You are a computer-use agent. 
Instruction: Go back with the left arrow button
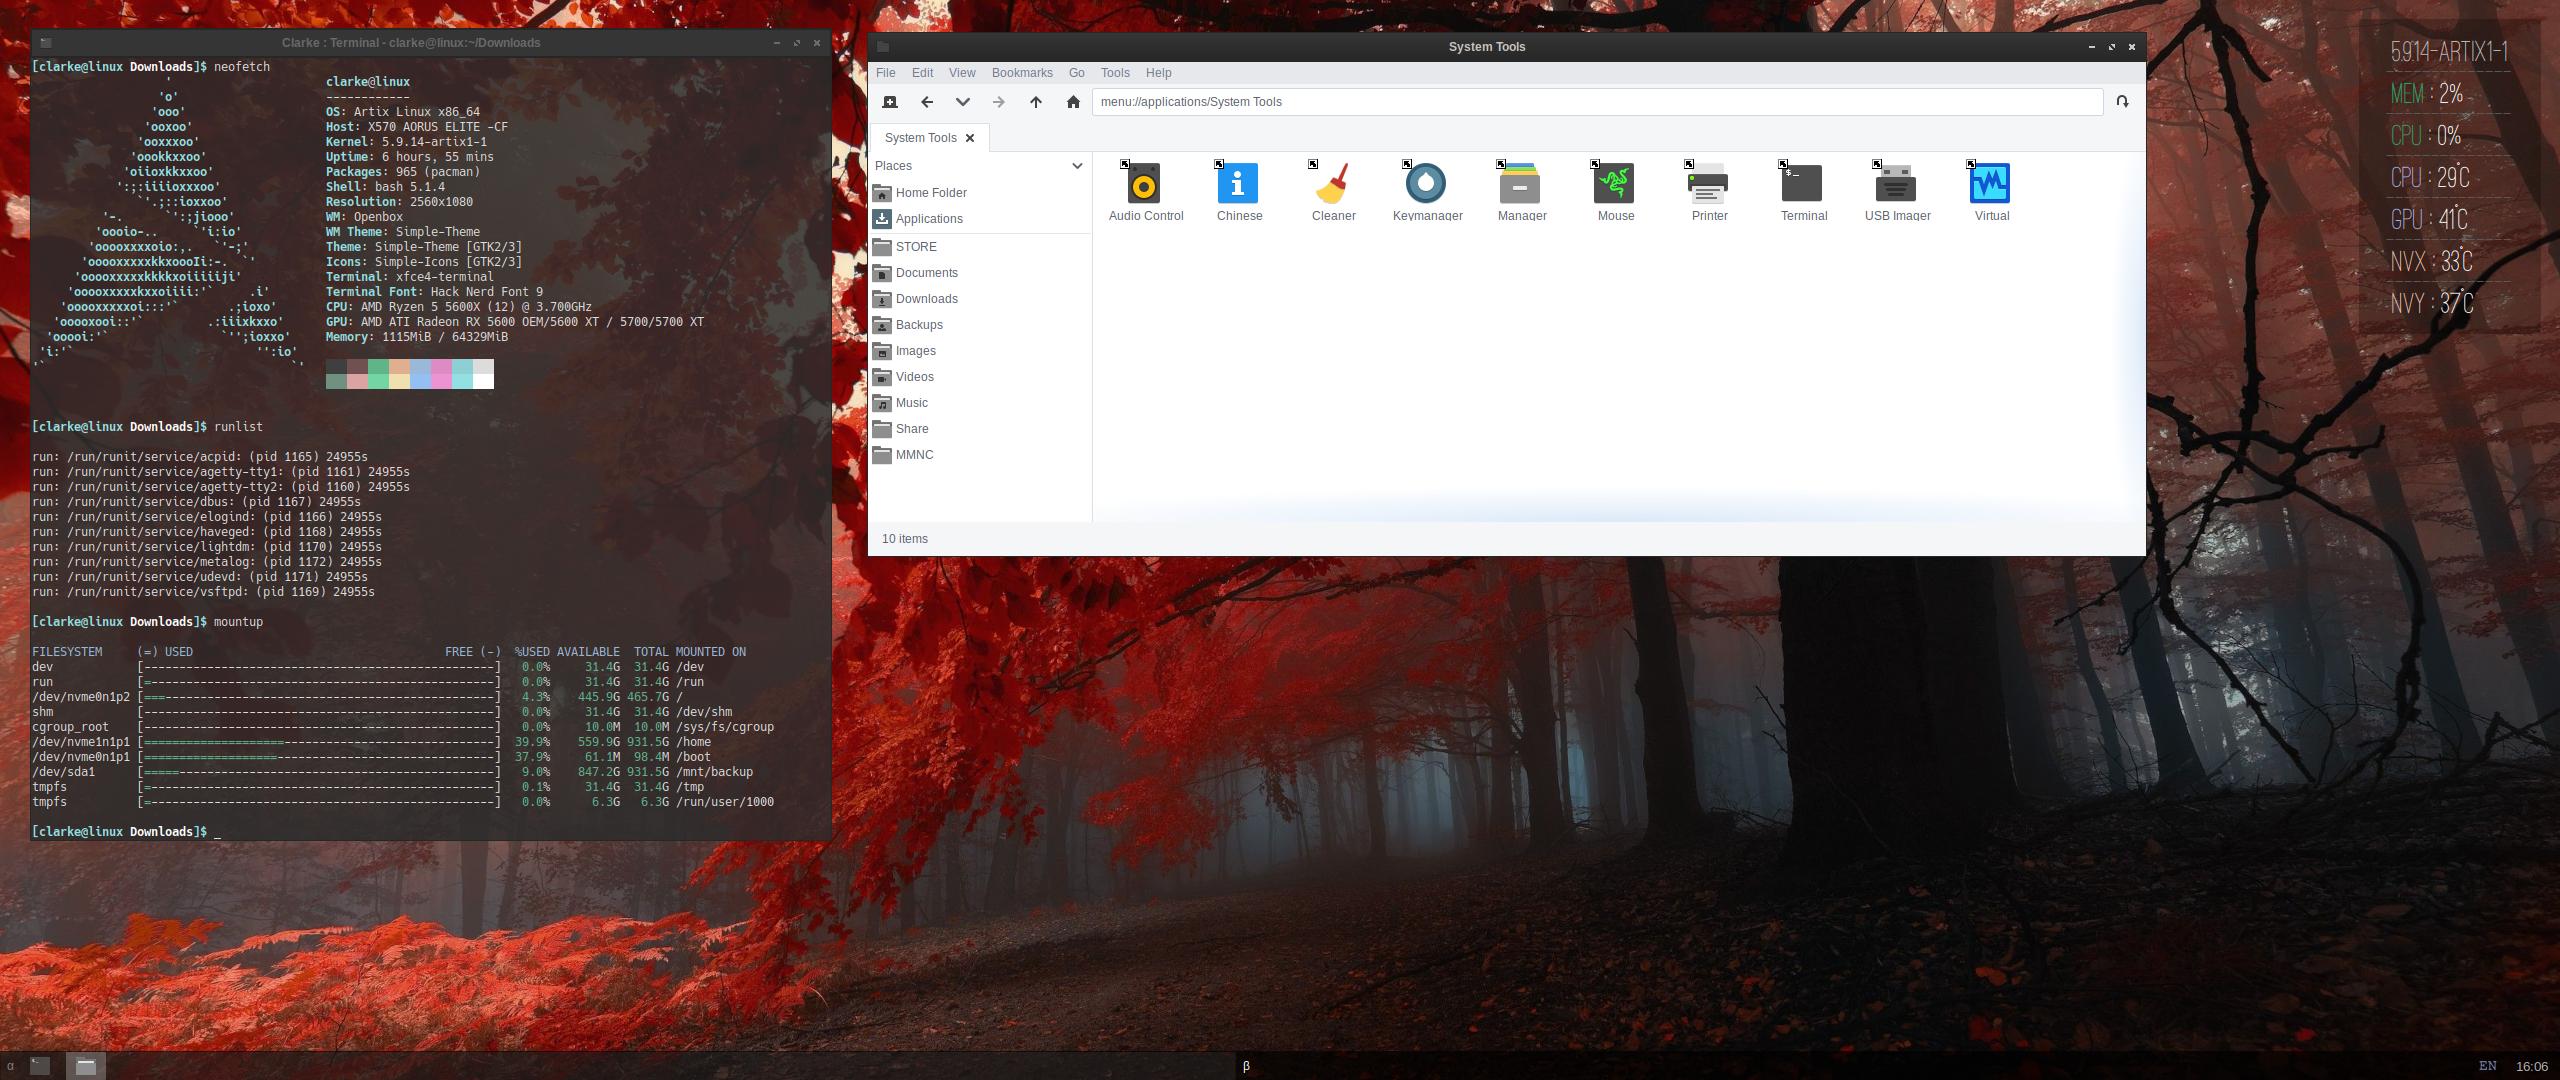coord(927,102)
